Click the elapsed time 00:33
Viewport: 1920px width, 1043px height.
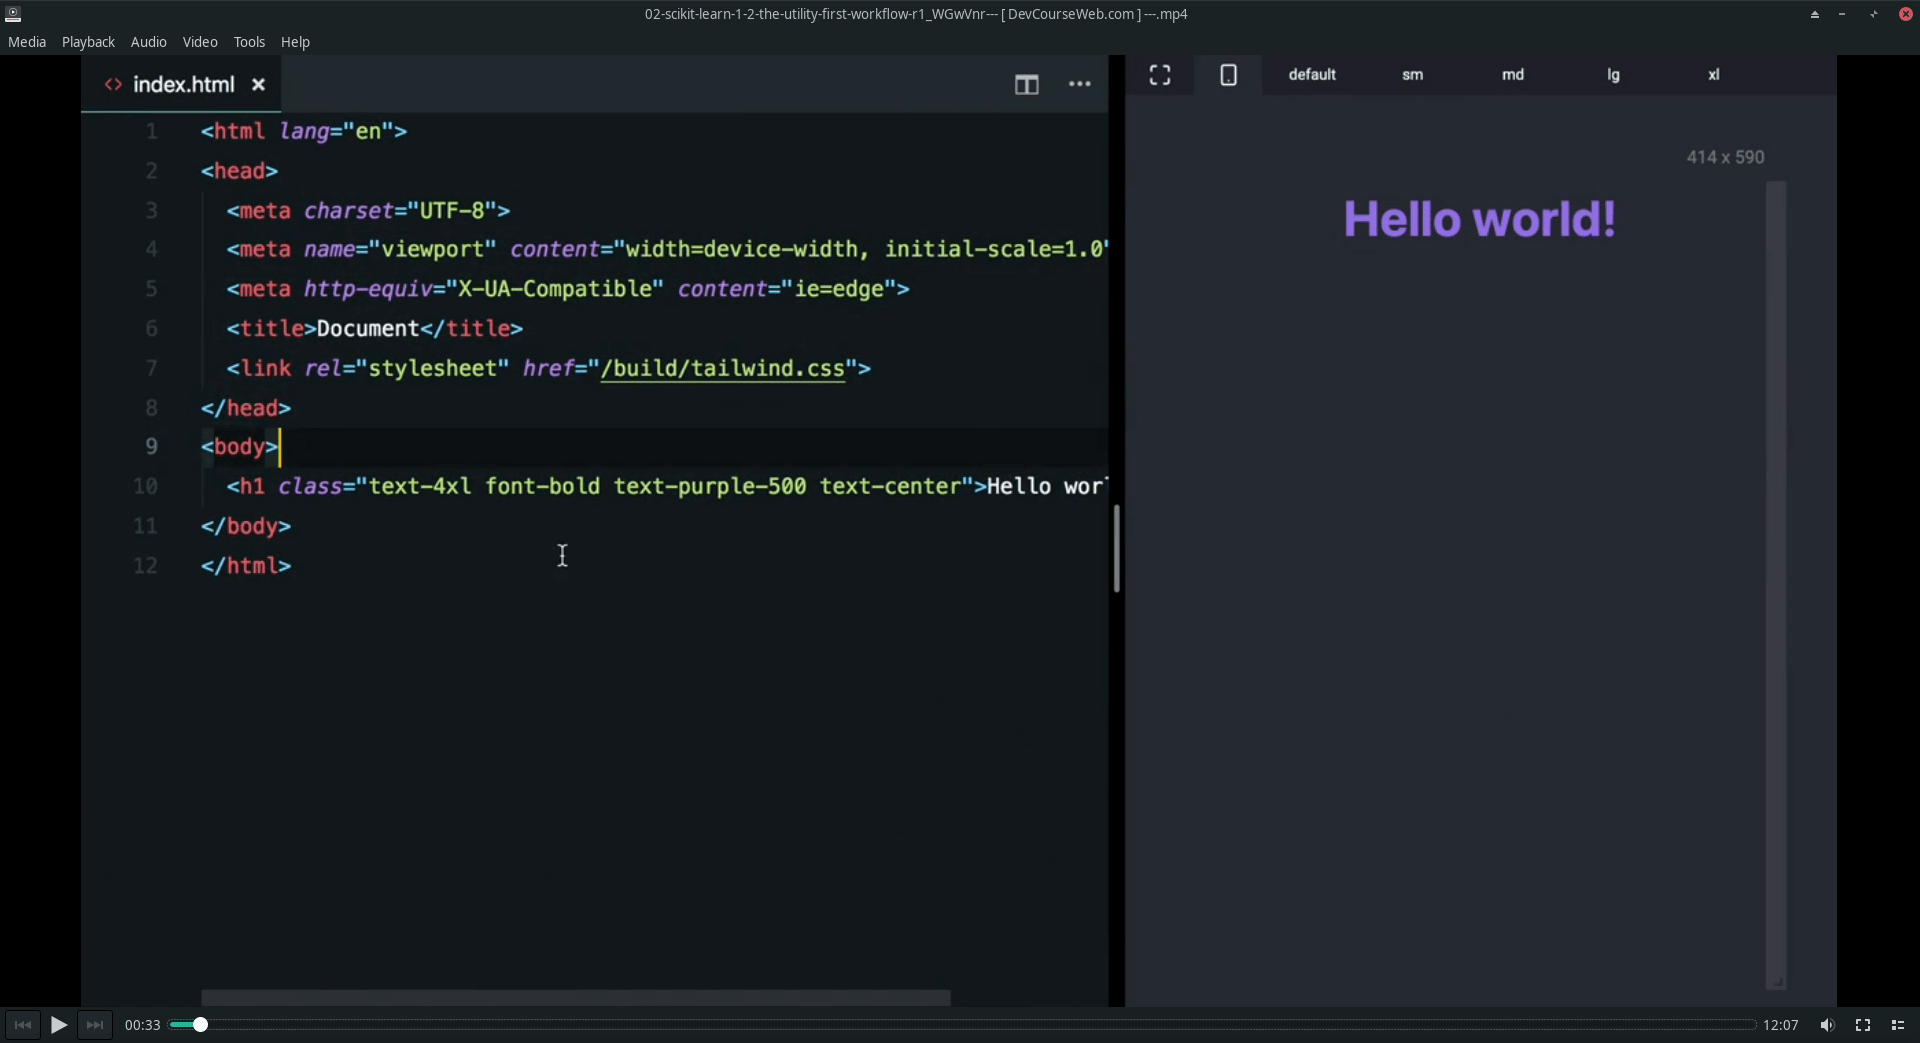pos(142,1025)
